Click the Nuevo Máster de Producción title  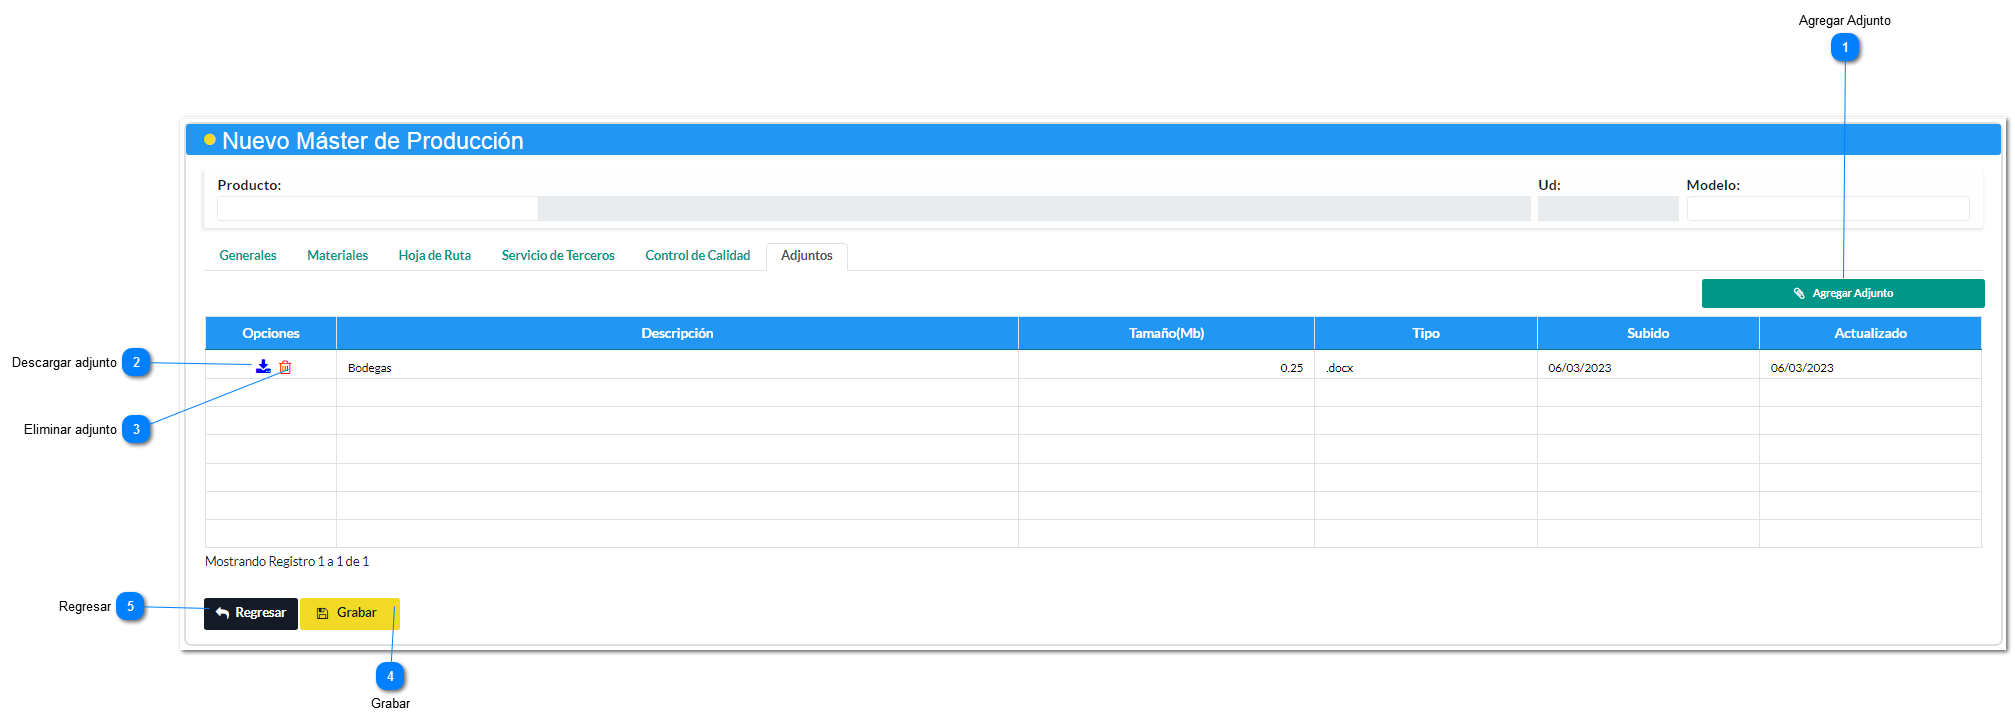coord(373,141)
